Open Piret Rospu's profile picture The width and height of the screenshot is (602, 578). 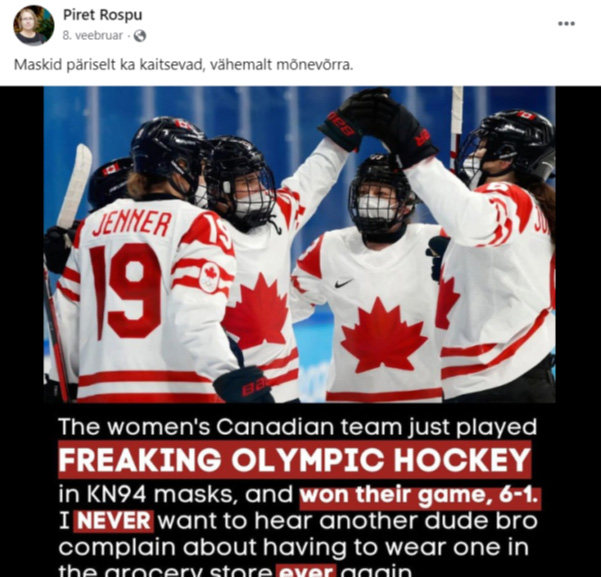34,25
